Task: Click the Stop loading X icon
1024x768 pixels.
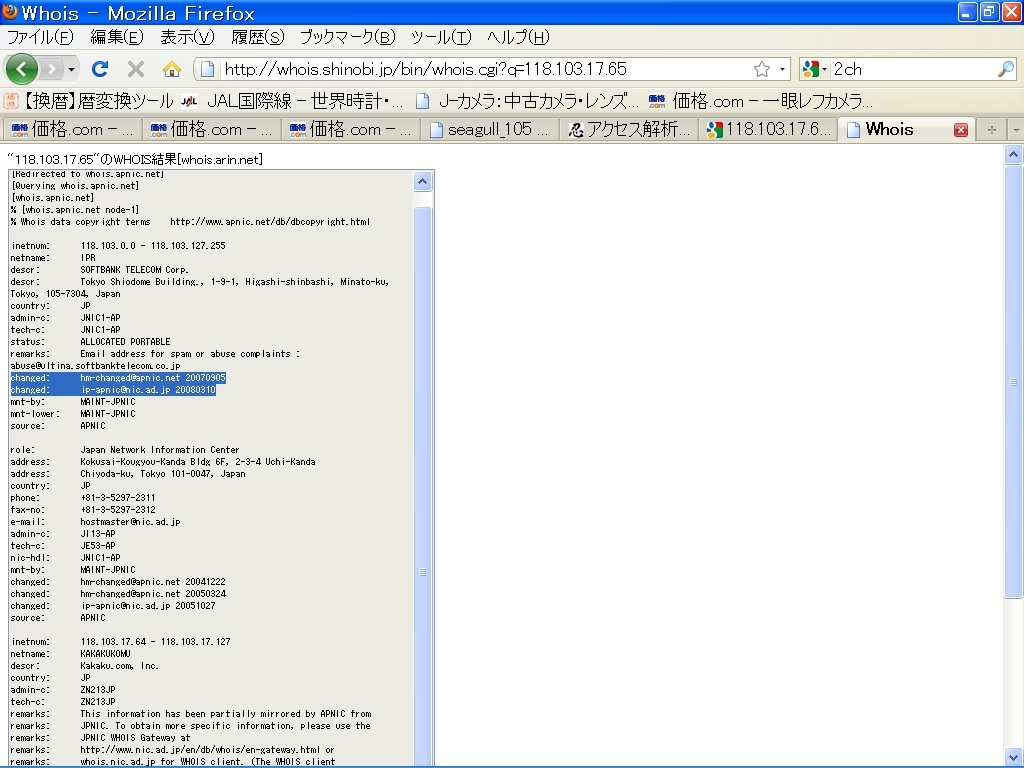Action: (136, 69)
